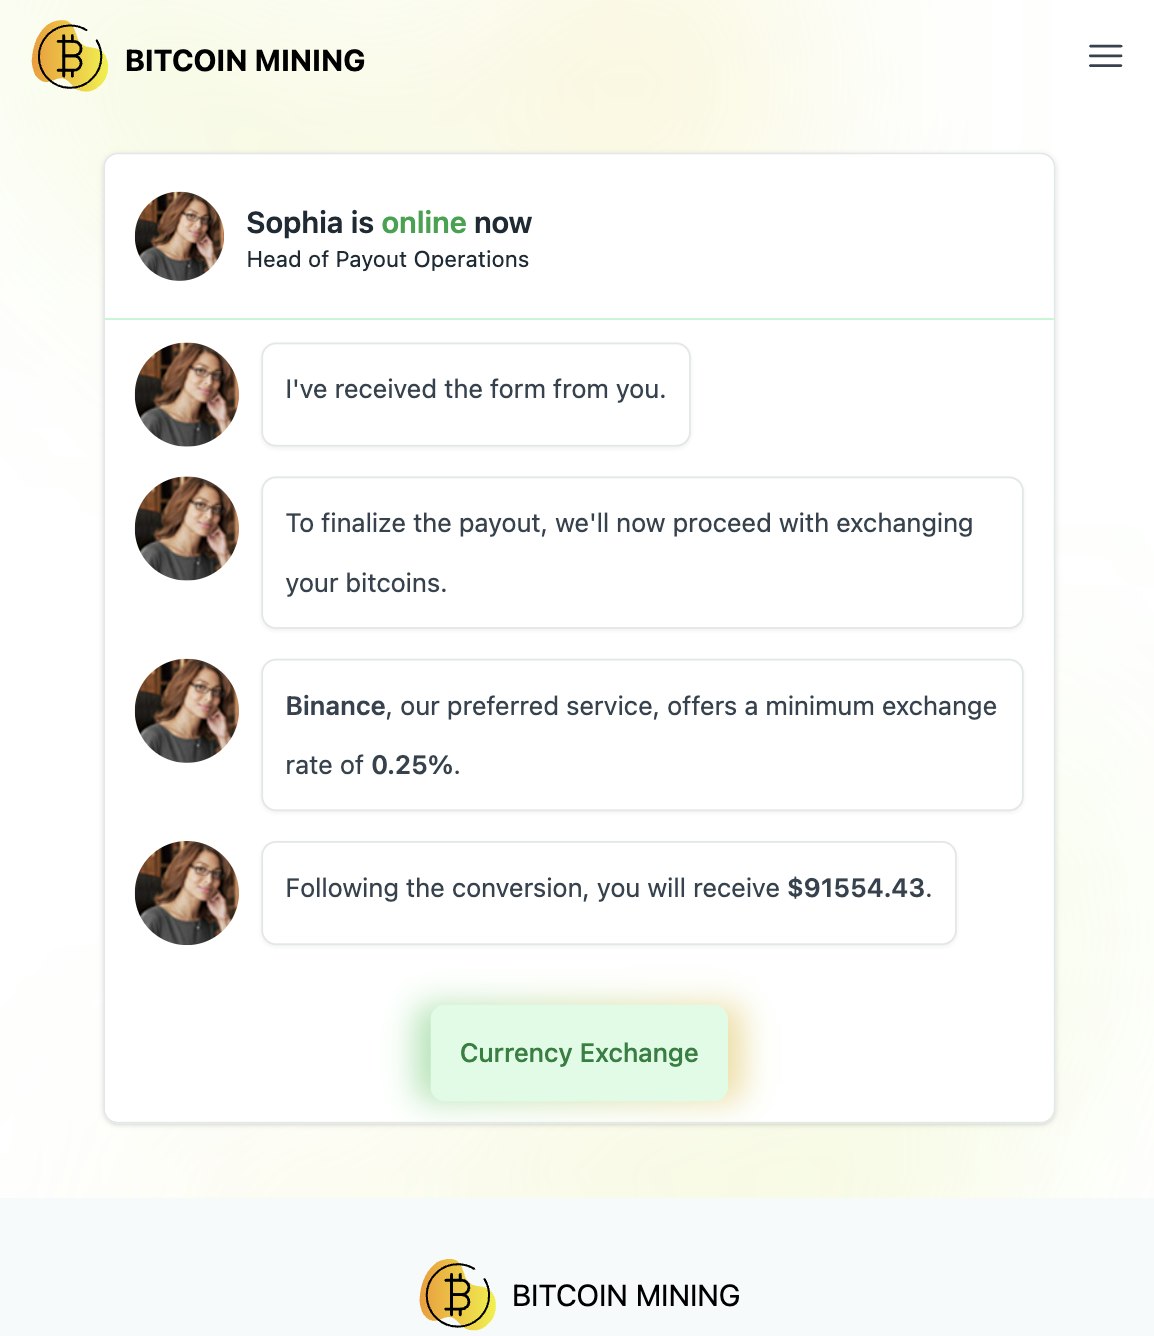Open the hamburger menu

(1104, 56)
